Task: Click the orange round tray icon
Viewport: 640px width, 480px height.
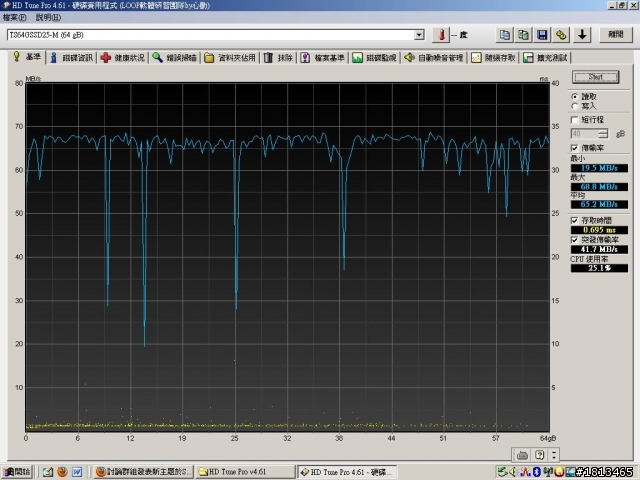Action: pos(559,472)
